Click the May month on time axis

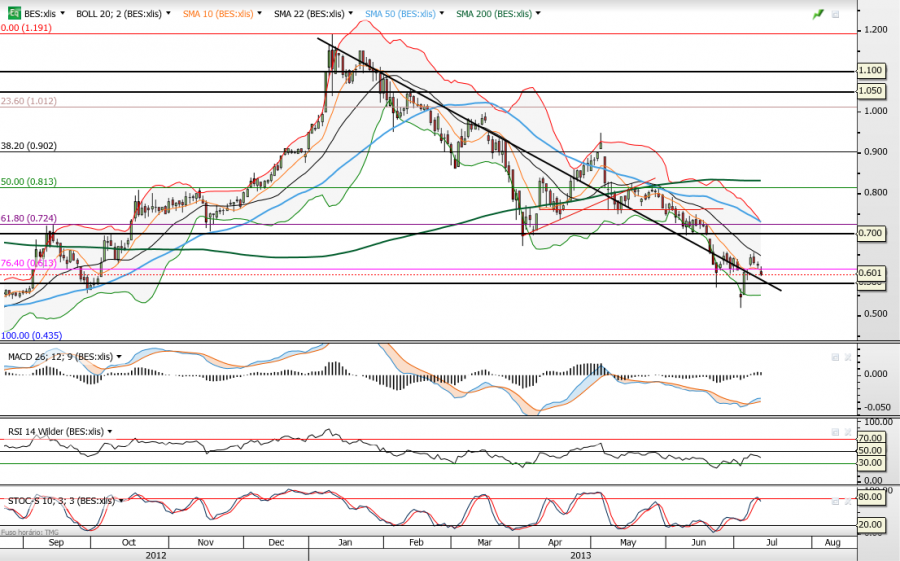click(x=628, y=542)
